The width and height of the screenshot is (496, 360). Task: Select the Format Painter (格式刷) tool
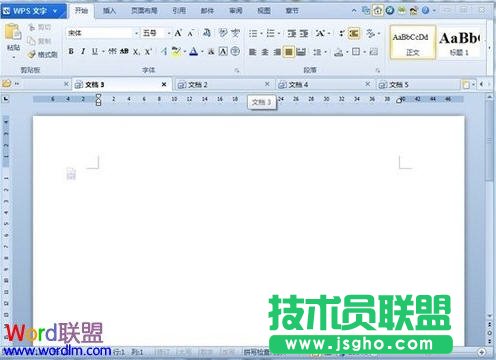click(43, 54)
